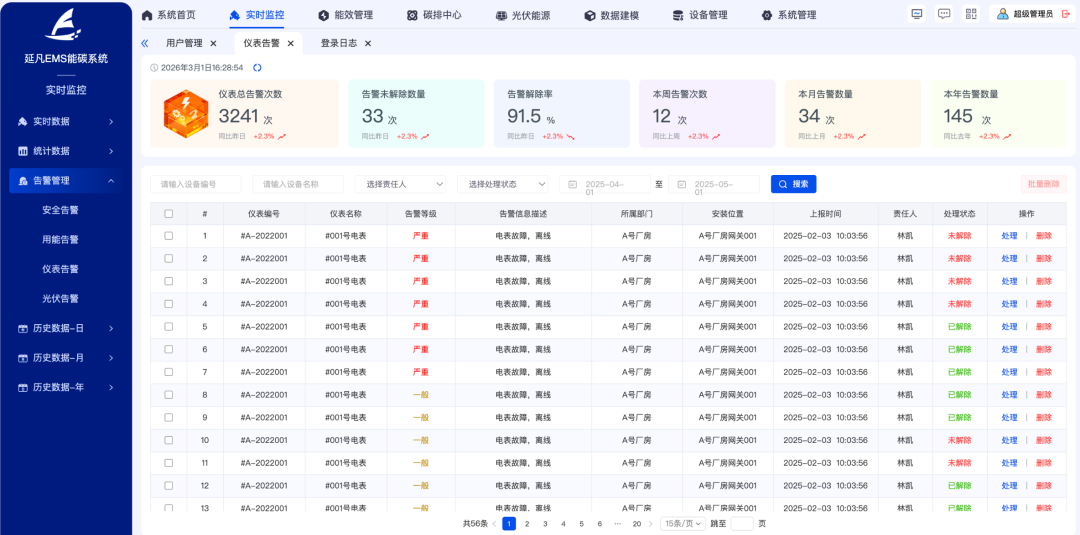The height and width of the screenshot is (535, 1080).
Task: Click 处理 link for row 3
Action: (1009, 282)
